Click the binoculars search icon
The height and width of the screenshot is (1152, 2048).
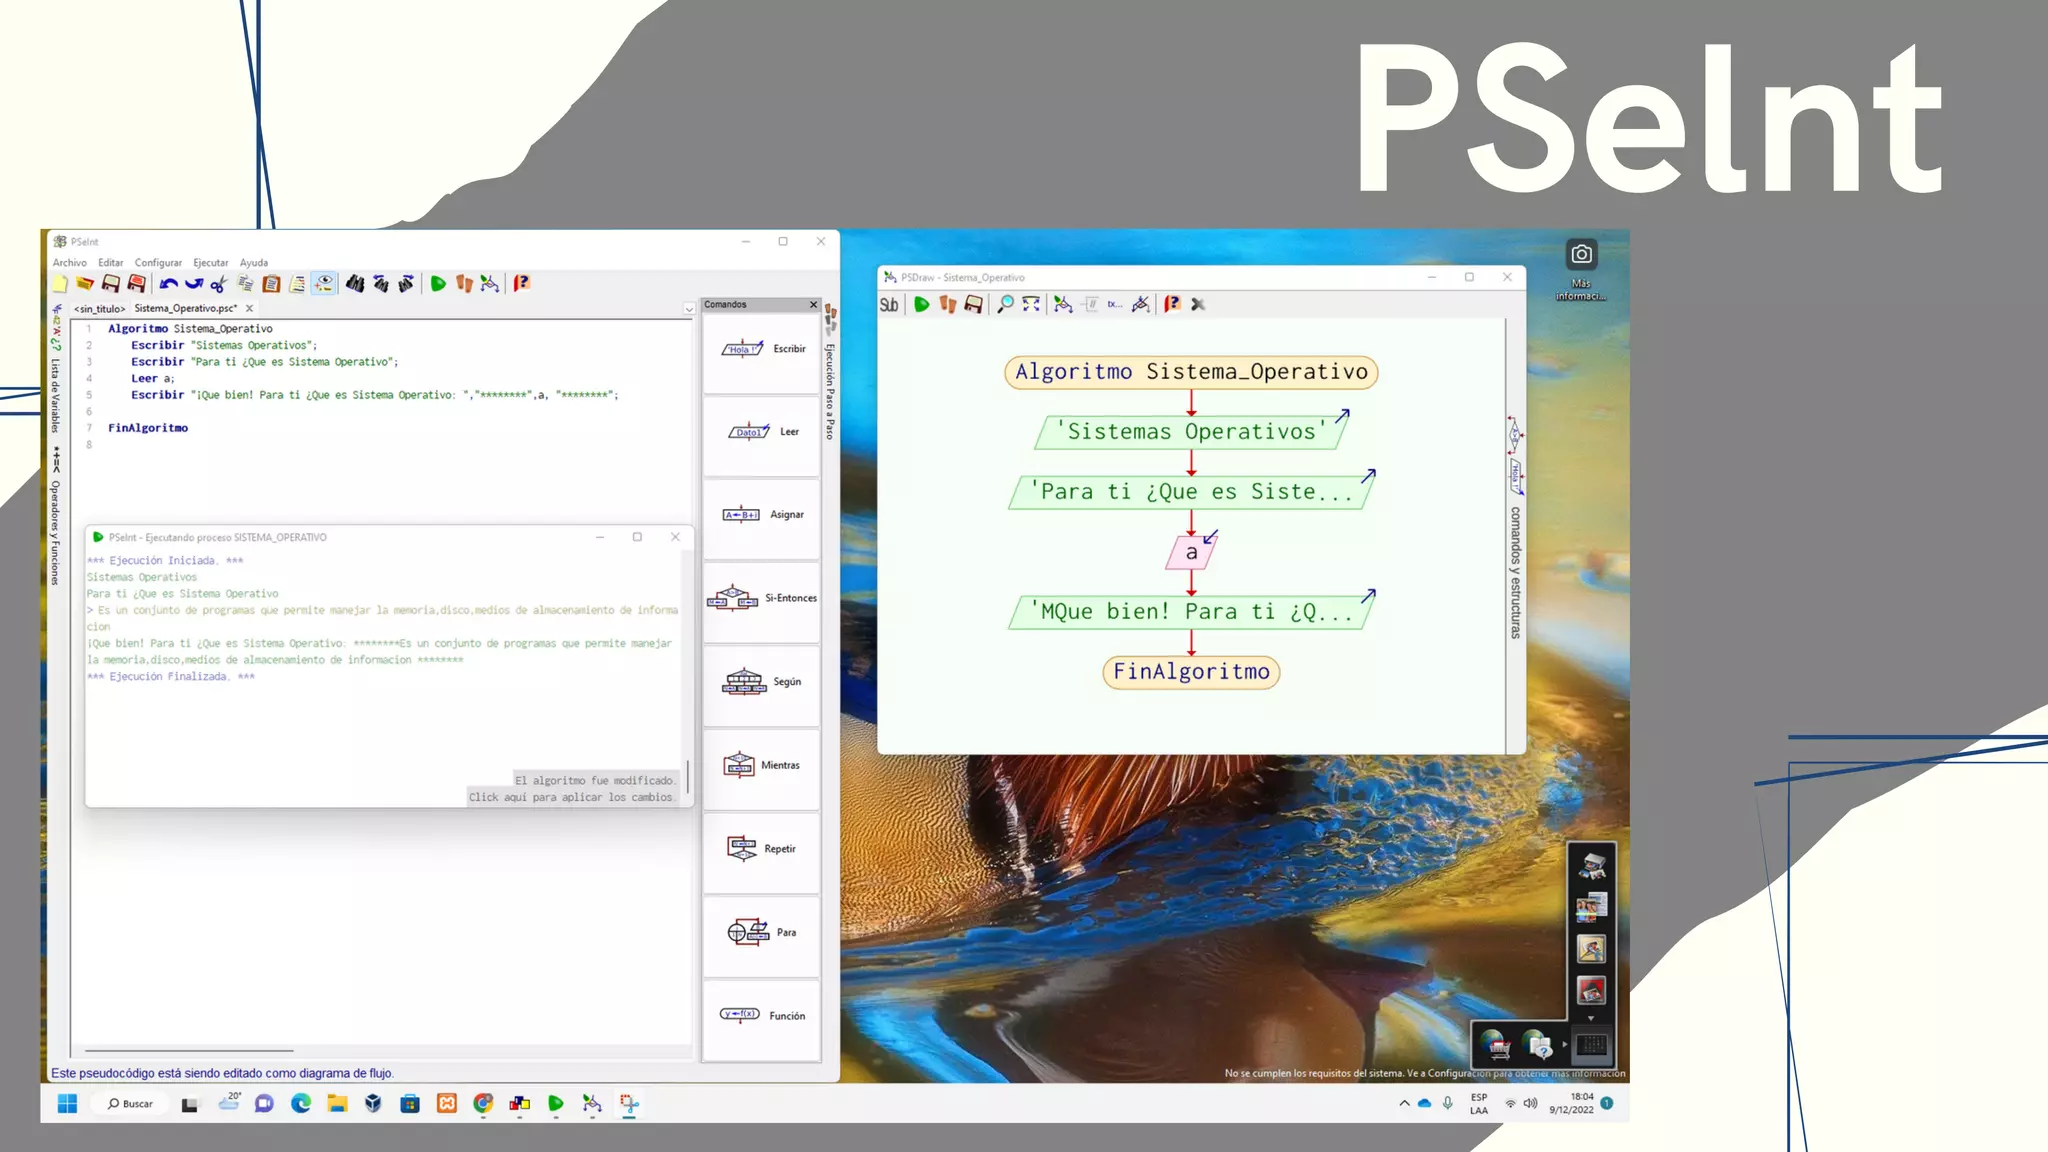354,284
